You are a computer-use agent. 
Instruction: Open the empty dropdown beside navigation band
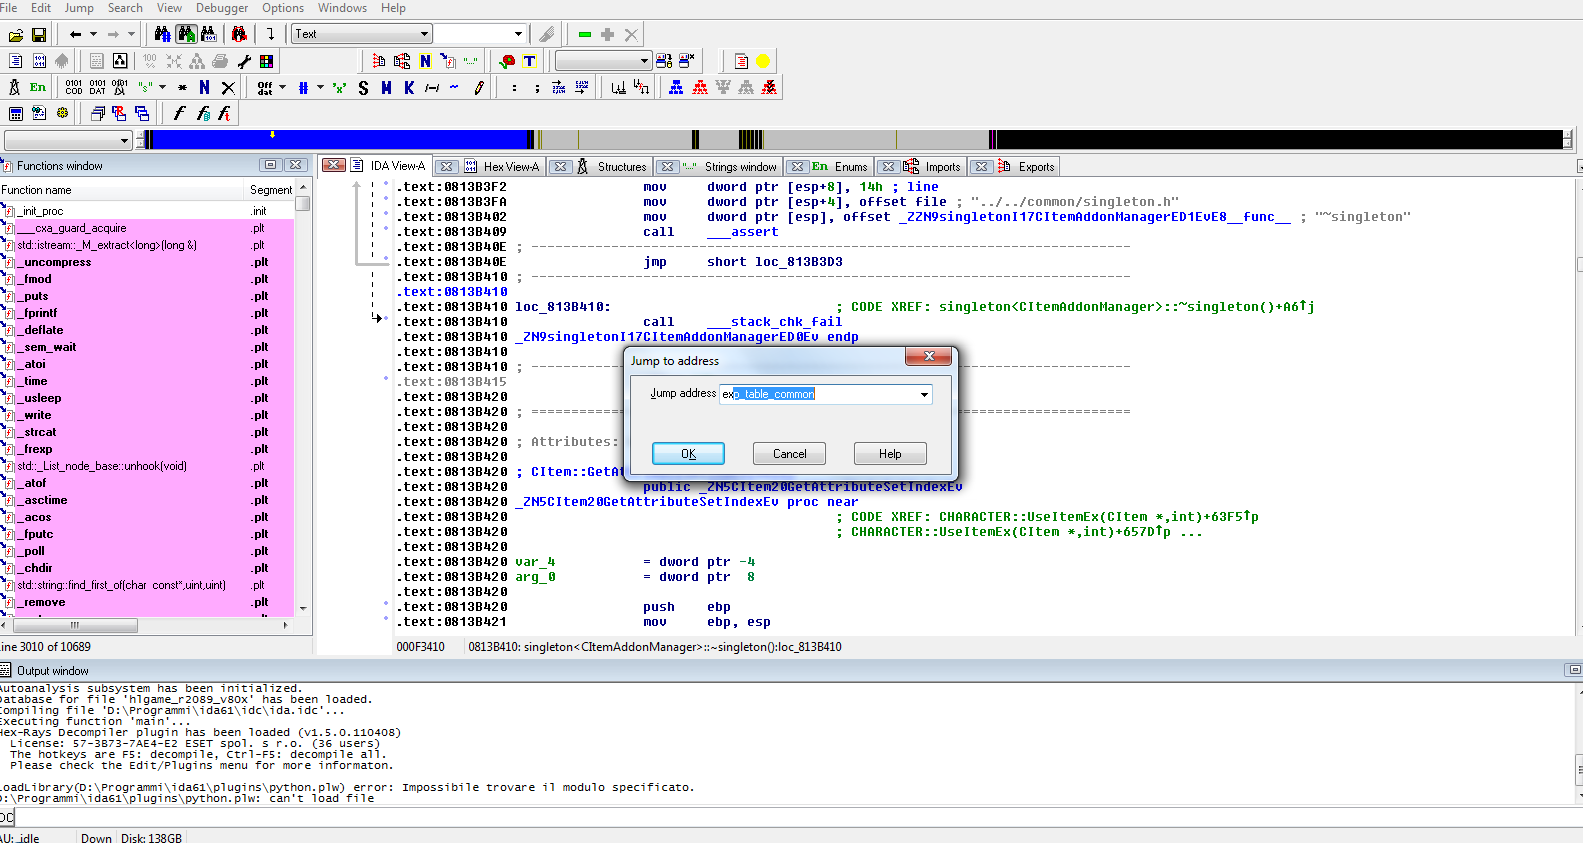pos(69,140)
